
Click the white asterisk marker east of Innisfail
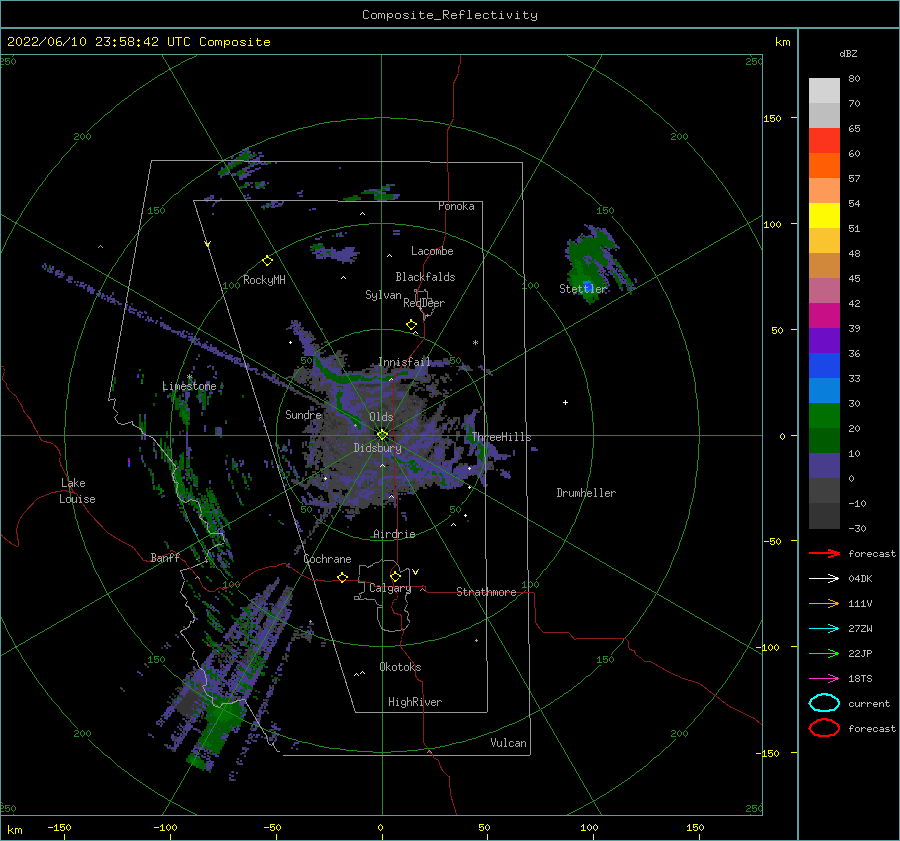coord(475,343)
